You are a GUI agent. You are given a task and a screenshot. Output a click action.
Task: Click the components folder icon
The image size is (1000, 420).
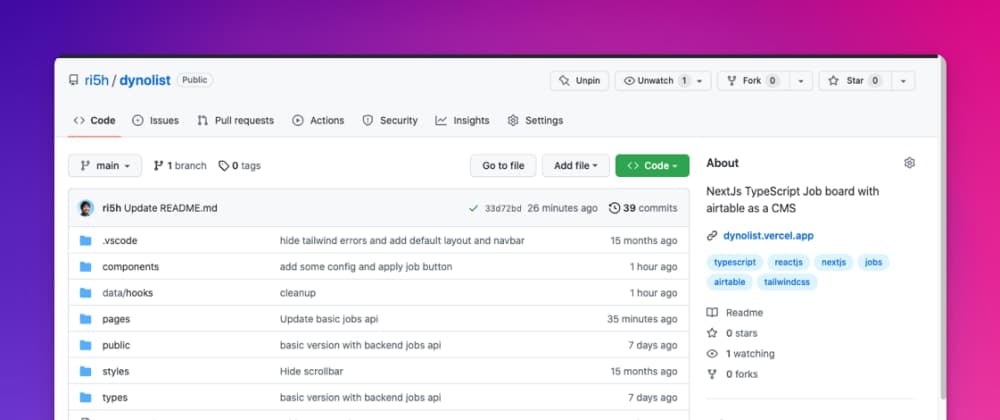86,267
